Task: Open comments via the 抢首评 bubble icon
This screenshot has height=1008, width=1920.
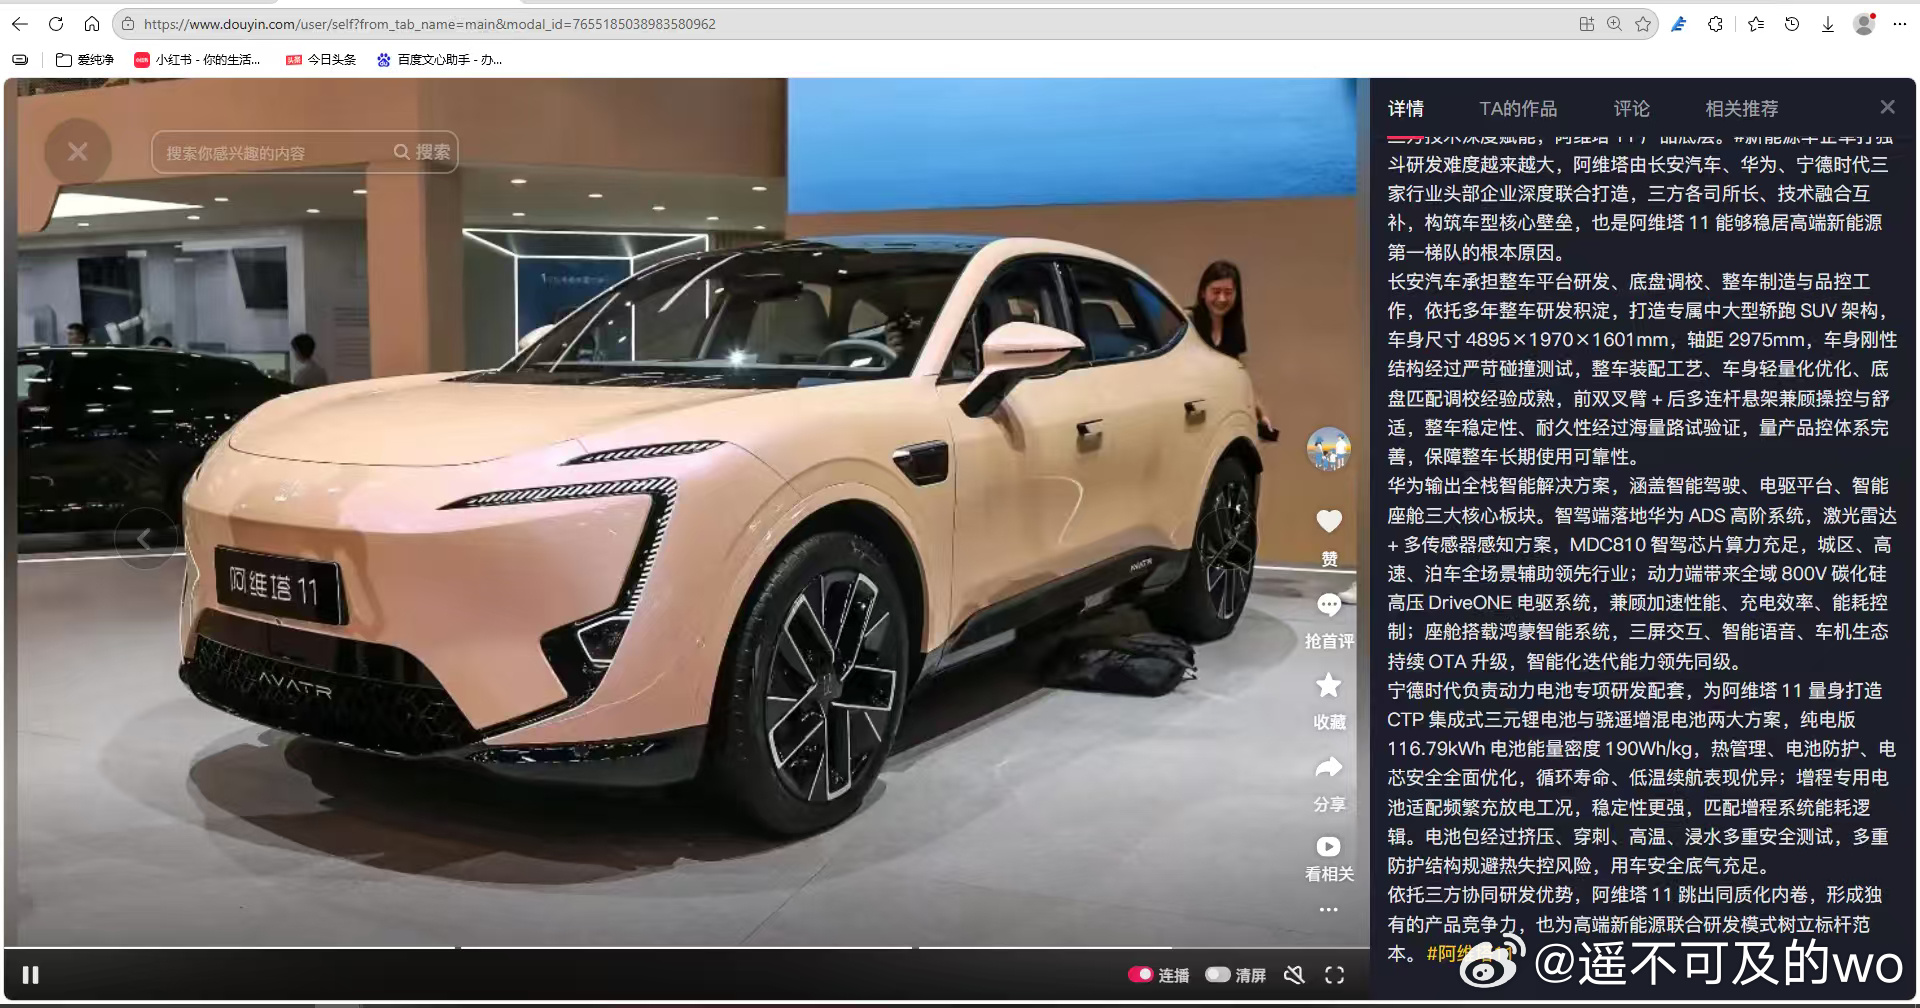Action: (1329, 605)
